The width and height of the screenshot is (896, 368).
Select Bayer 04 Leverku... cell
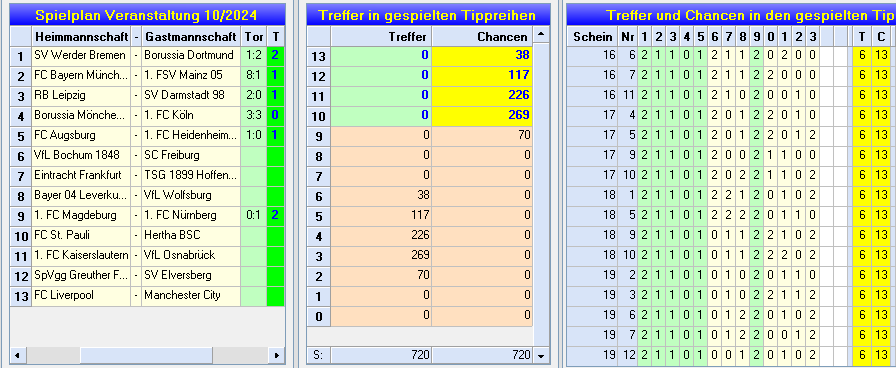[81, 195]
